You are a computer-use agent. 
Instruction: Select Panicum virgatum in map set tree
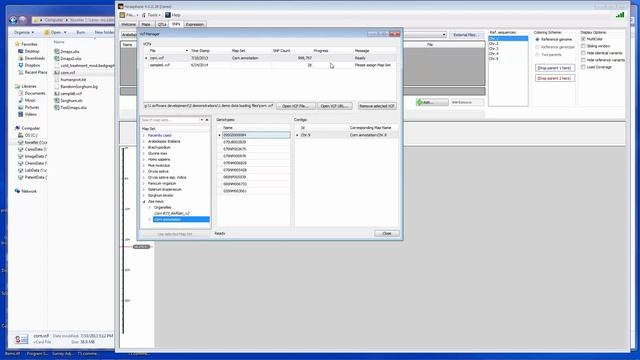pos(162,184)
